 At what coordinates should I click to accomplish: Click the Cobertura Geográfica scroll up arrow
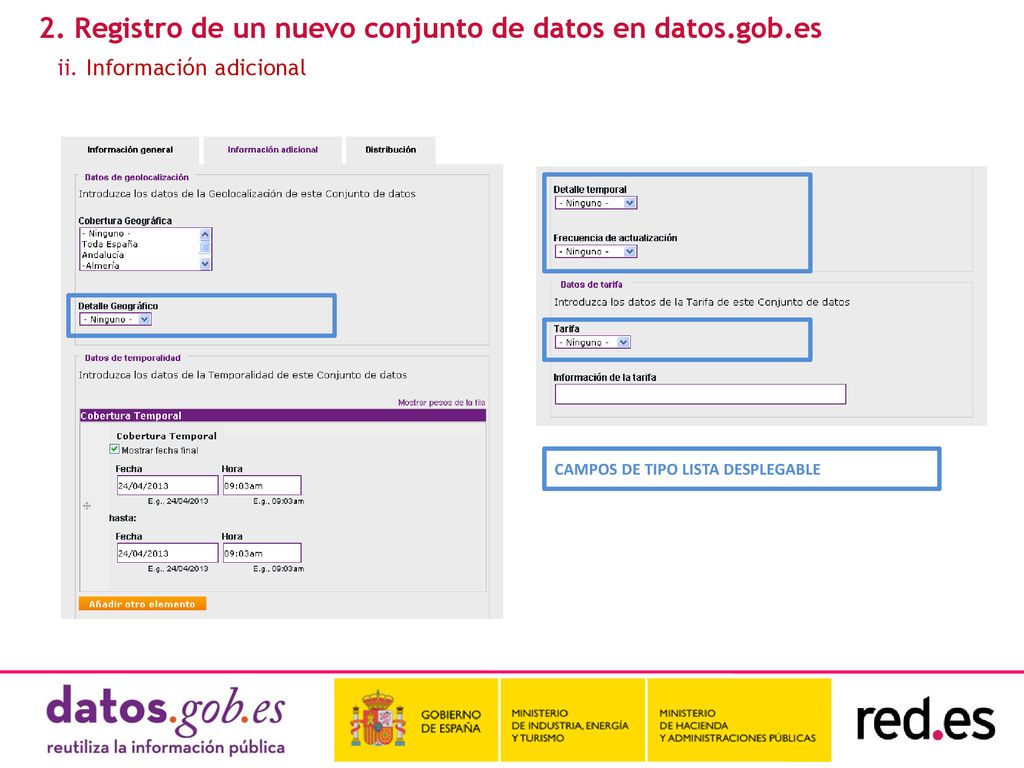tap(205, 234)
